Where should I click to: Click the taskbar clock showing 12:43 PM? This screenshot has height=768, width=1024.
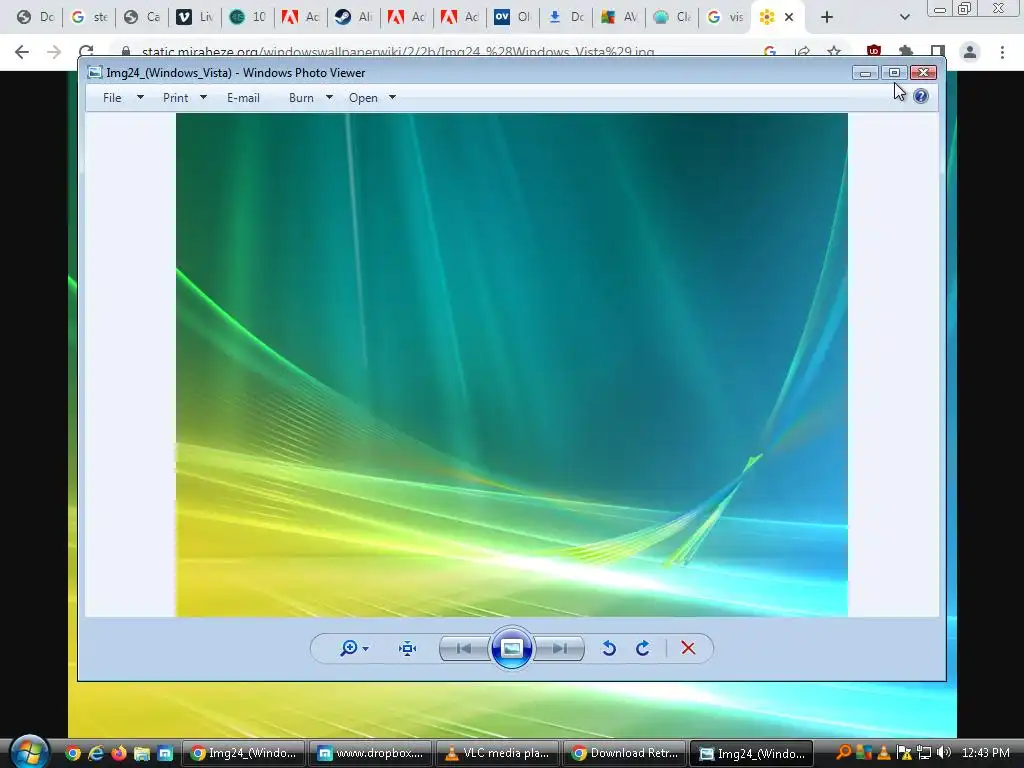pos(985,753)
